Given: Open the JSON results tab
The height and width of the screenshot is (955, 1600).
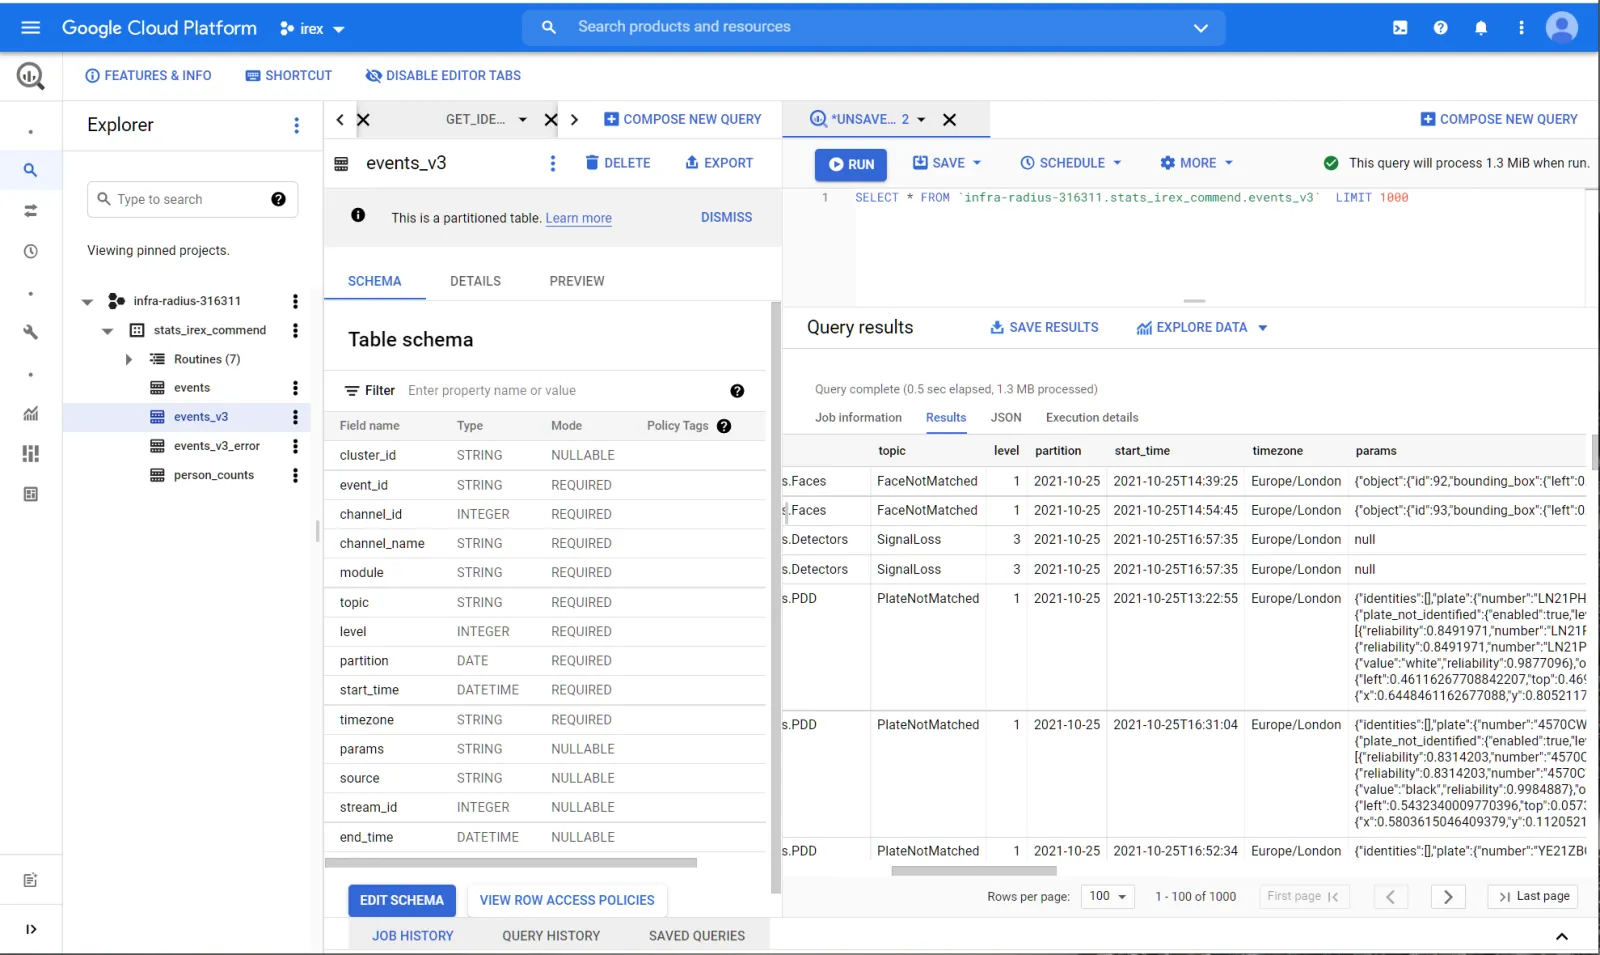Looking at the screenshot, I should 1006,418.
